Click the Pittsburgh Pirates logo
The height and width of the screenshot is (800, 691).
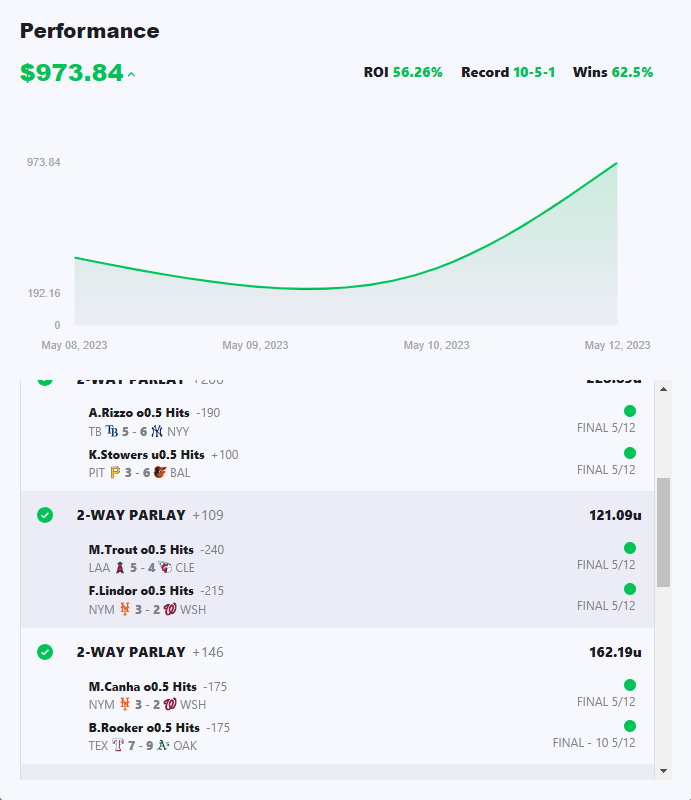[x=115, y=472]
